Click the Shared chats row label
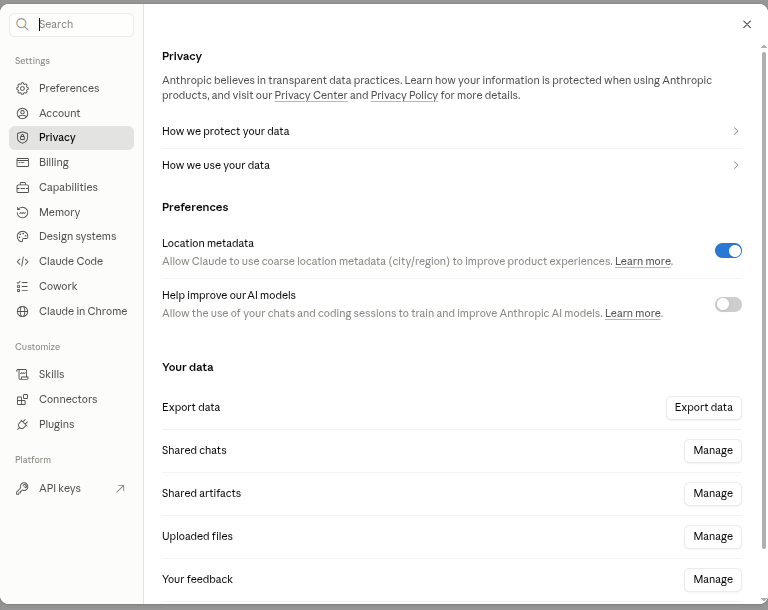 click(x=194, y=450)
